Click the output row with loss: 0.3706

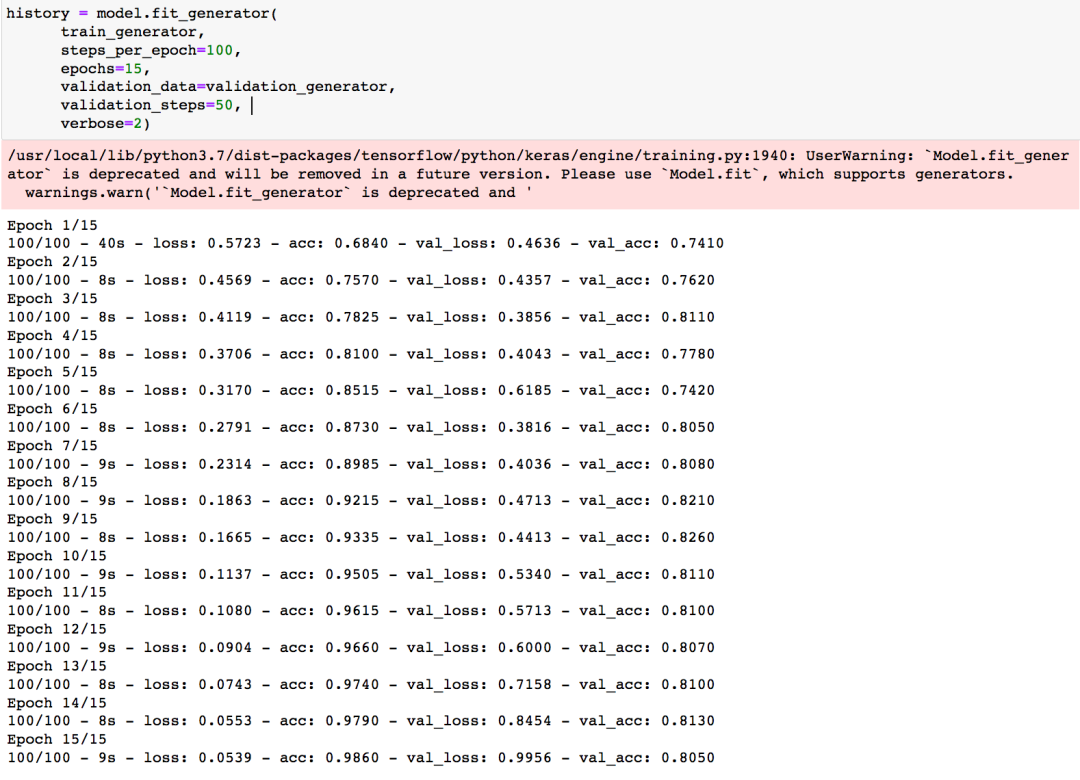361,354
